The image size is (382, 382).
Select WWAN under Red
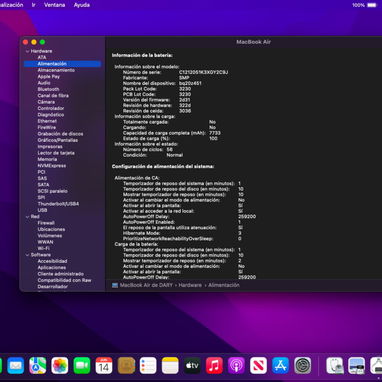(45, 242)
